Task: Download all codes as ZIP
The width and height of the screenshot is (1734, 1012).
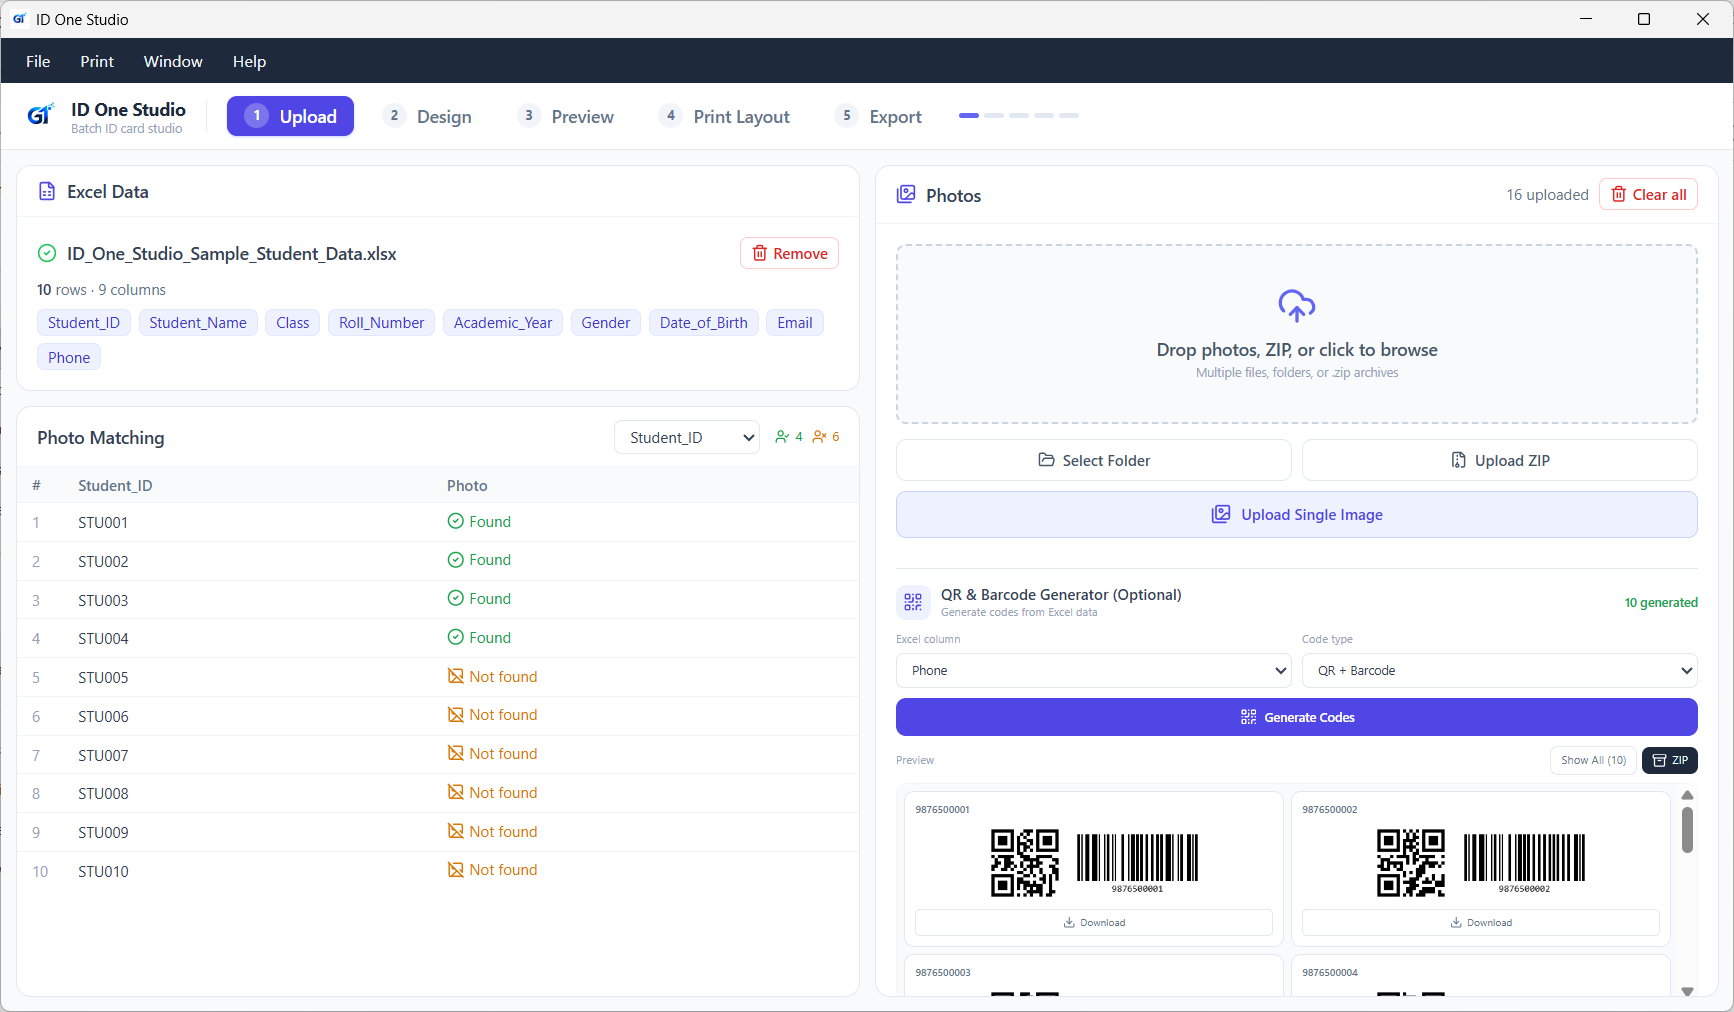Action: (1670, 760)
